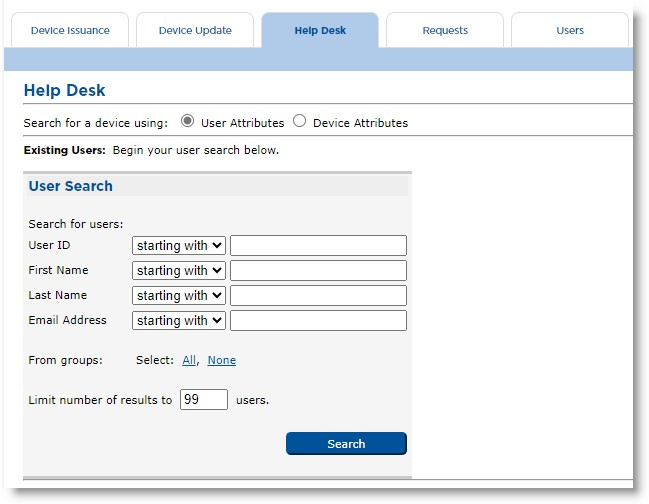The image size is (649, 504).
Task: Open the Device Issuance tab
Action: pos(70,30)
